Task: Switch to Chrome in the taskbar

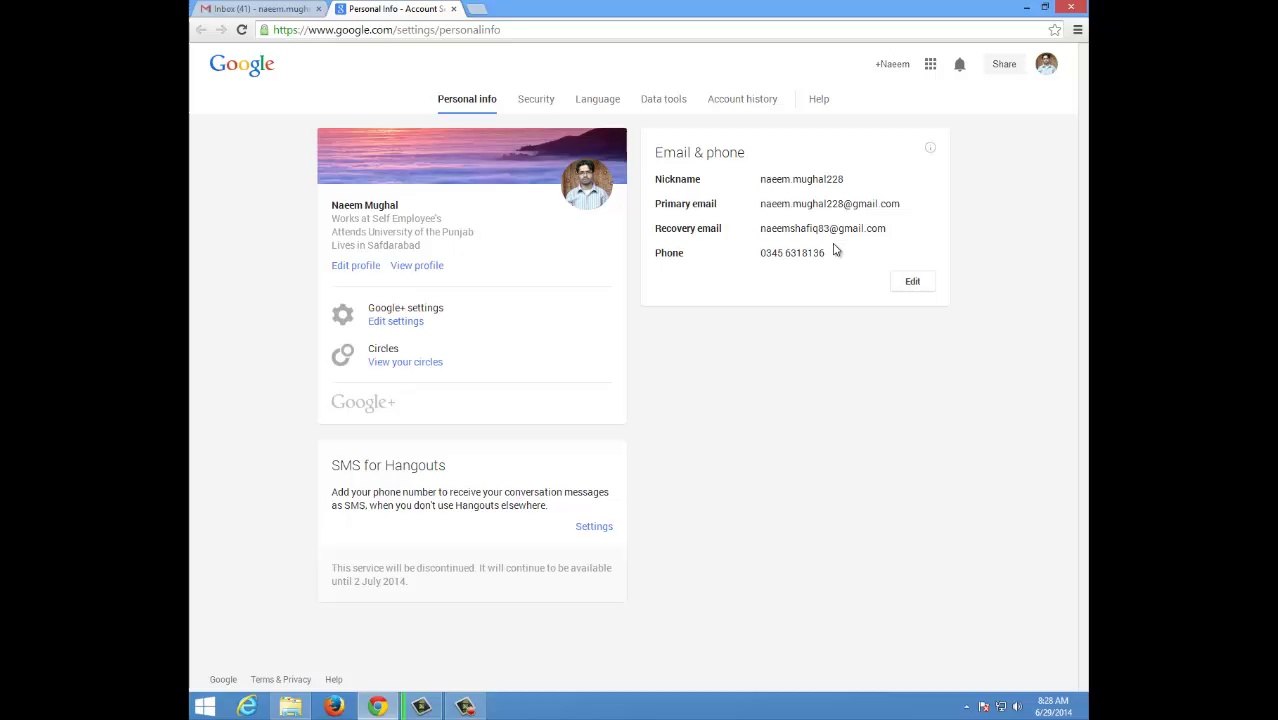Action: [377, 707]
